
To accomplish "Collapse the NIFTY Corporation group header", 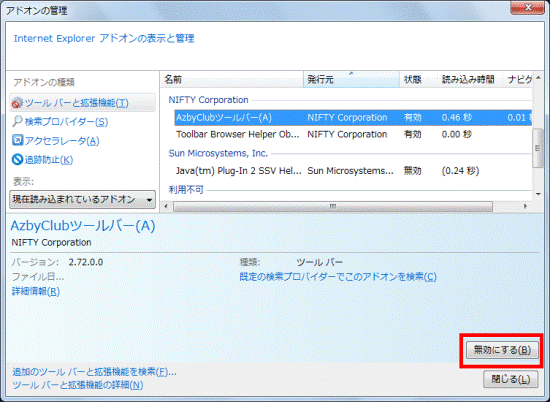I will click(208, 100).
